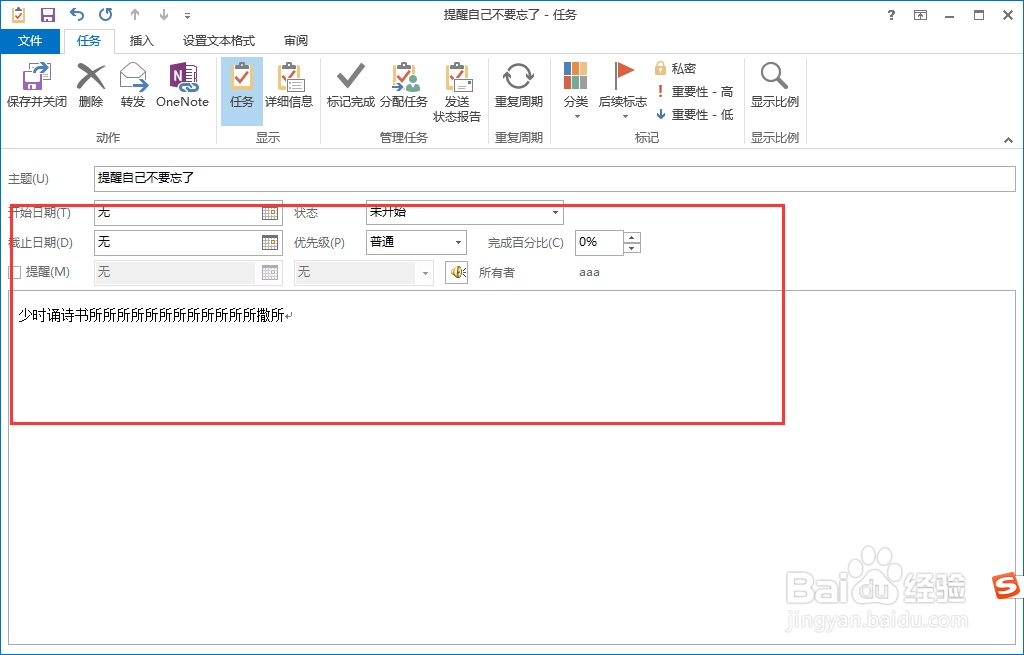Screen dimensions: 1024x655
Task: Open the 文件 (File) menu
Action: coord(31,41)
